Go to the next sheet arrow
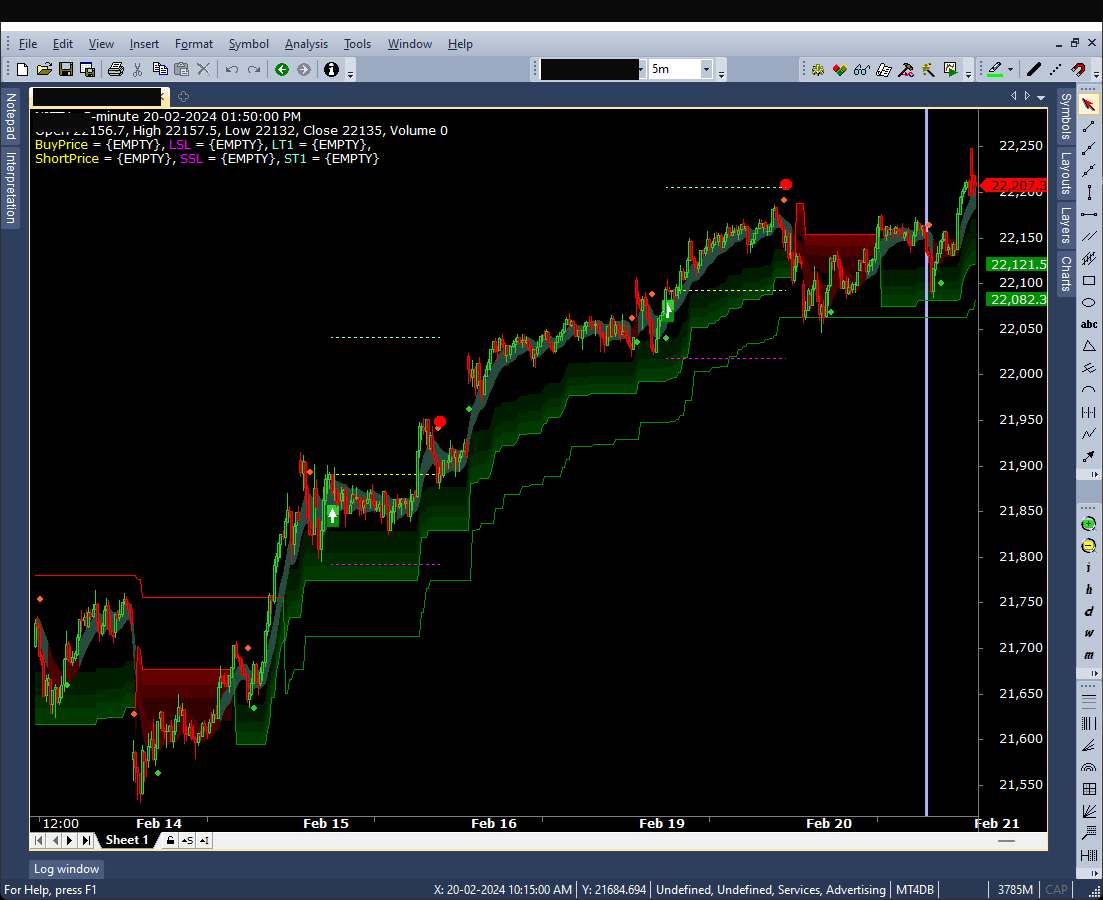1103x900 pixels. point(70,840)
